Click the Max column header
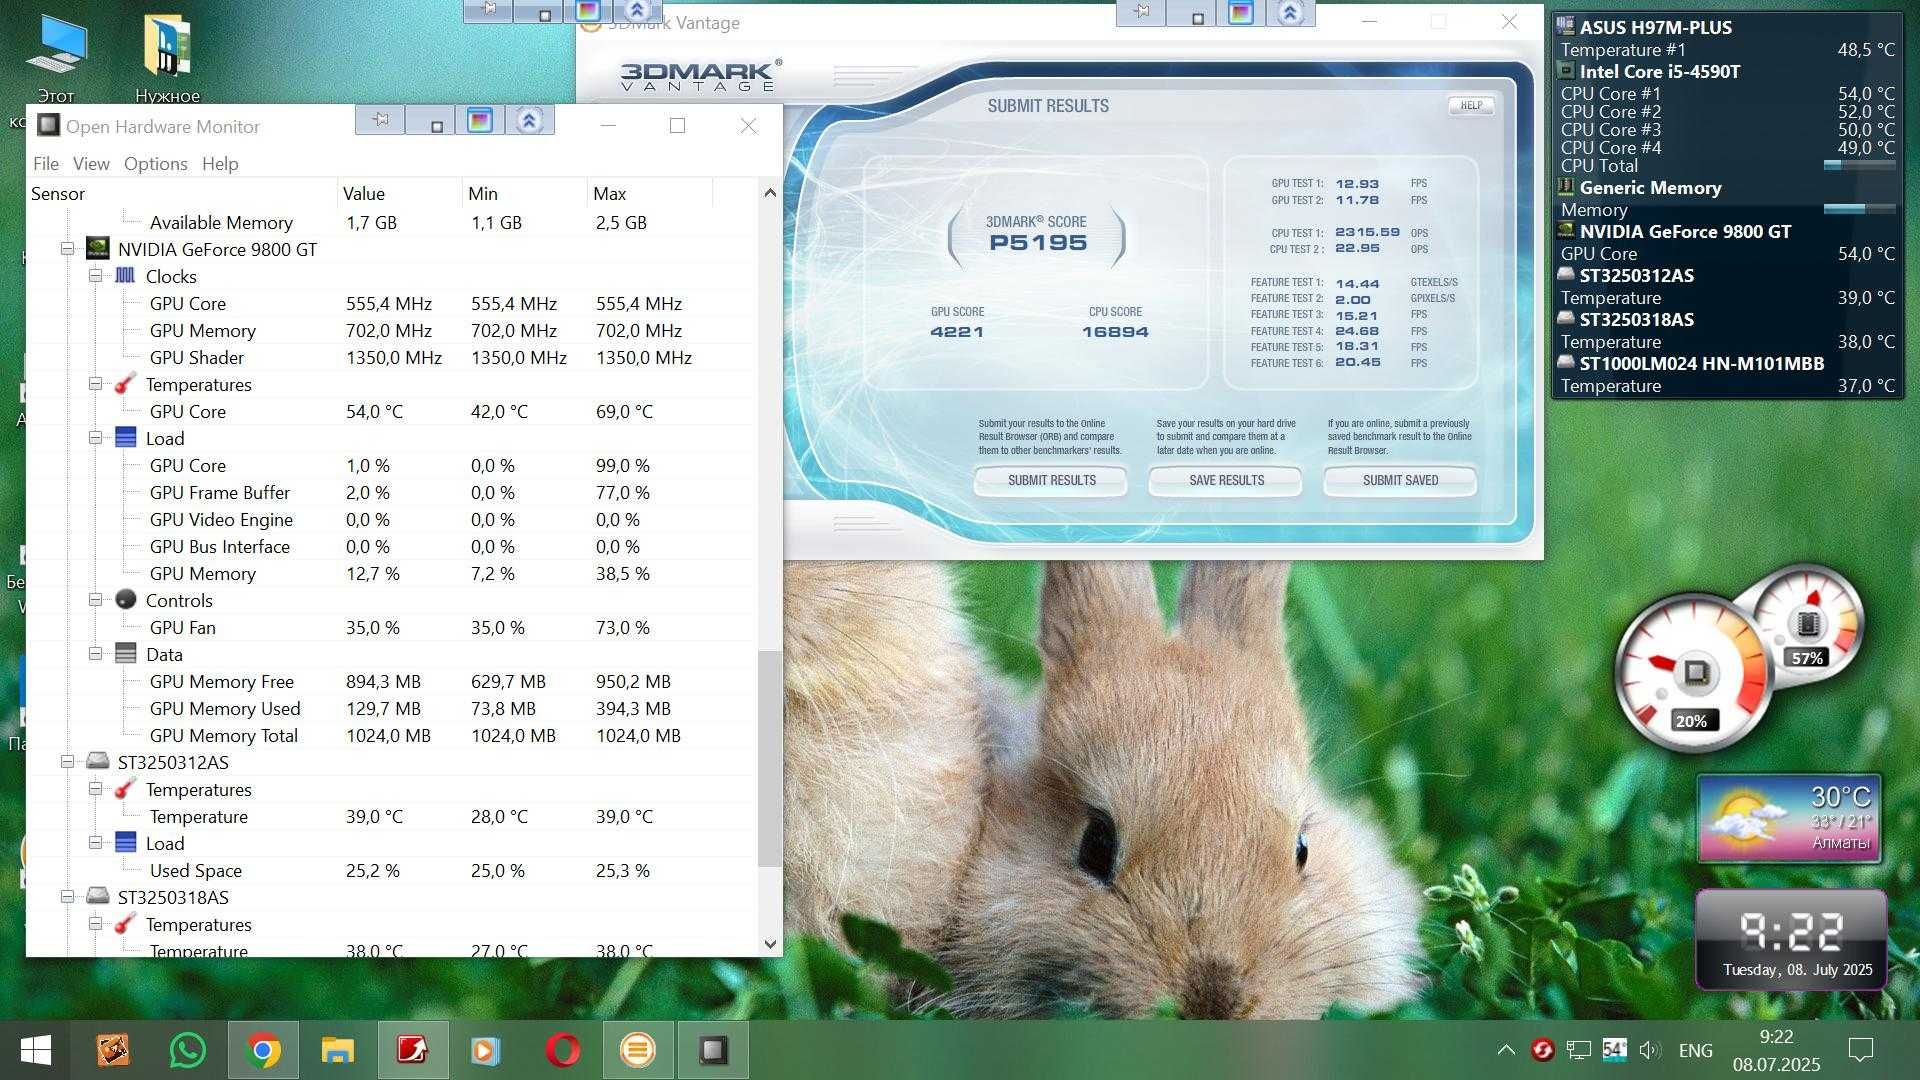1920x1080 pixels. 650,193
